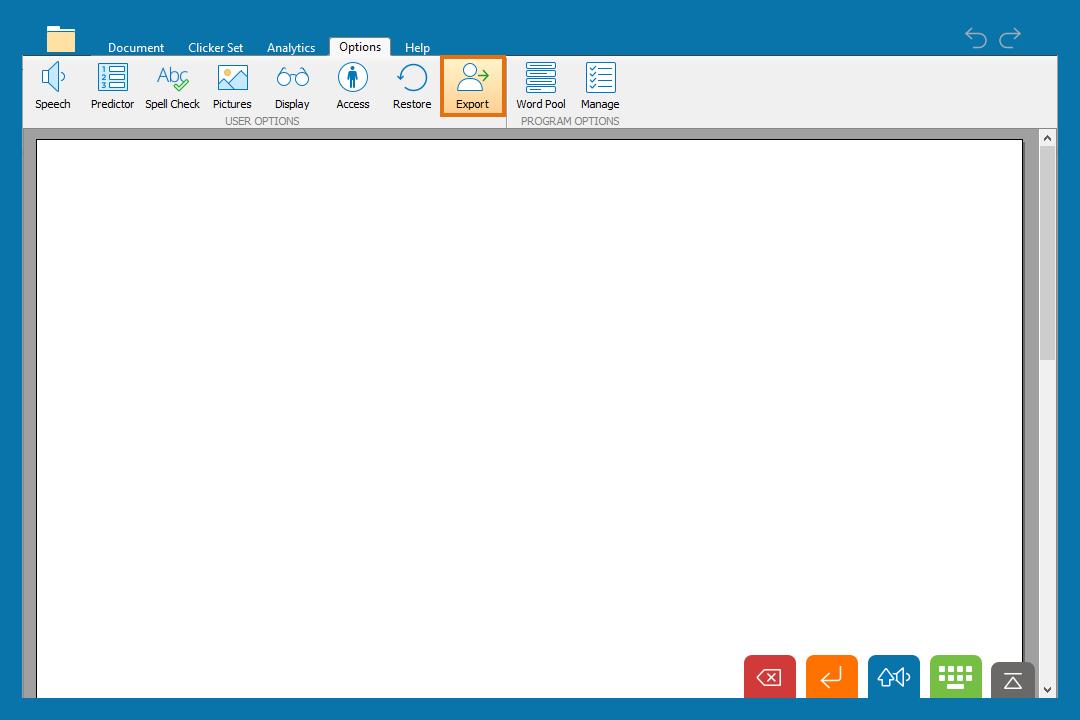
Task: Collapse the panel with the gray arrow button
Action: (x=1012, y=680)
